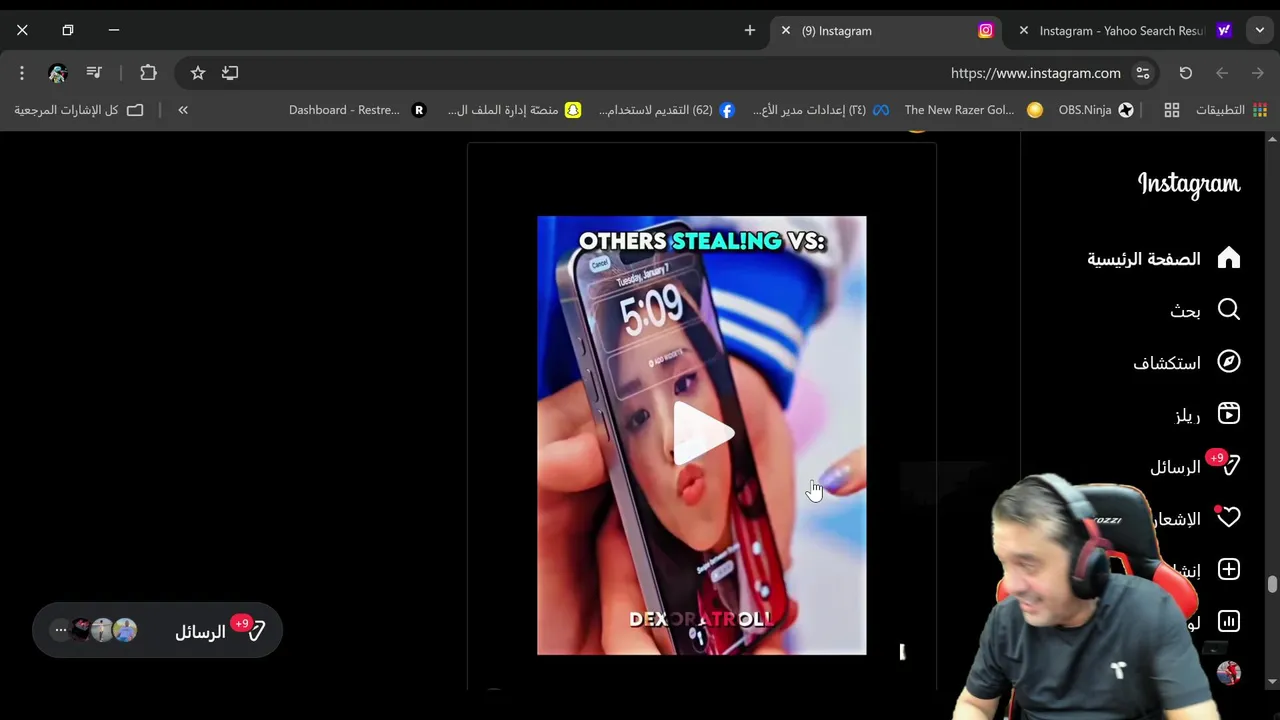Click the استكشاف explore label

pyautogui.click(x=1166, y=363)
